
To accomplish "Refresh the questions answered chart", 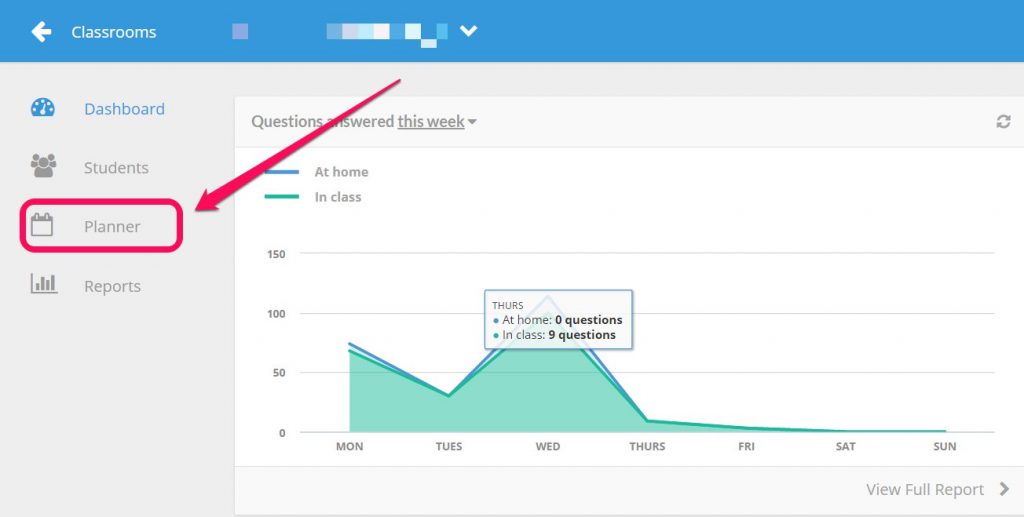I will coord(1003,122).
